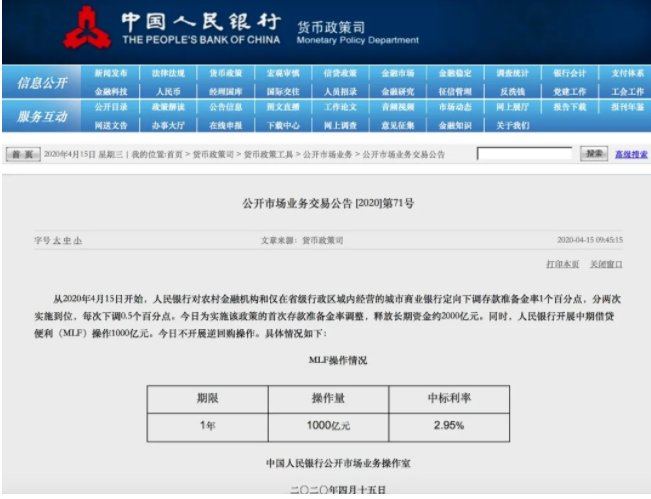
Task: Click the 首页 home button
Action: (23, 154)
